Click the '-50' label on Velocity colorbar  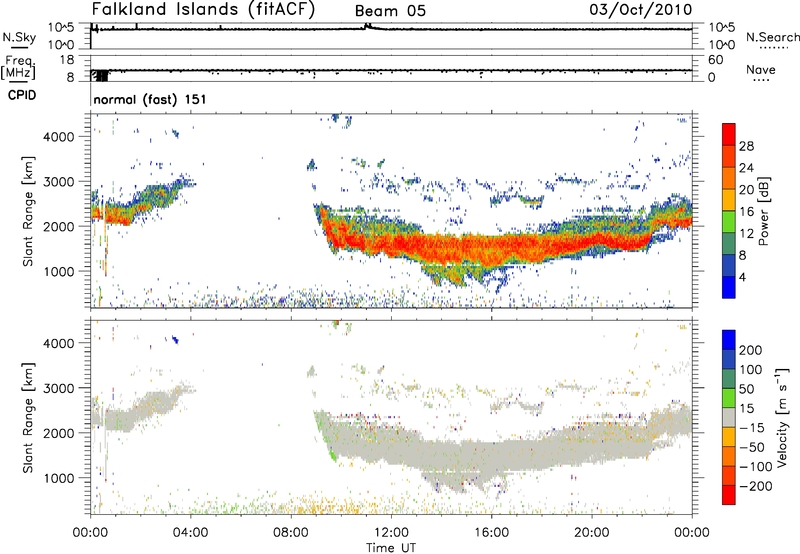coord(752,447)
